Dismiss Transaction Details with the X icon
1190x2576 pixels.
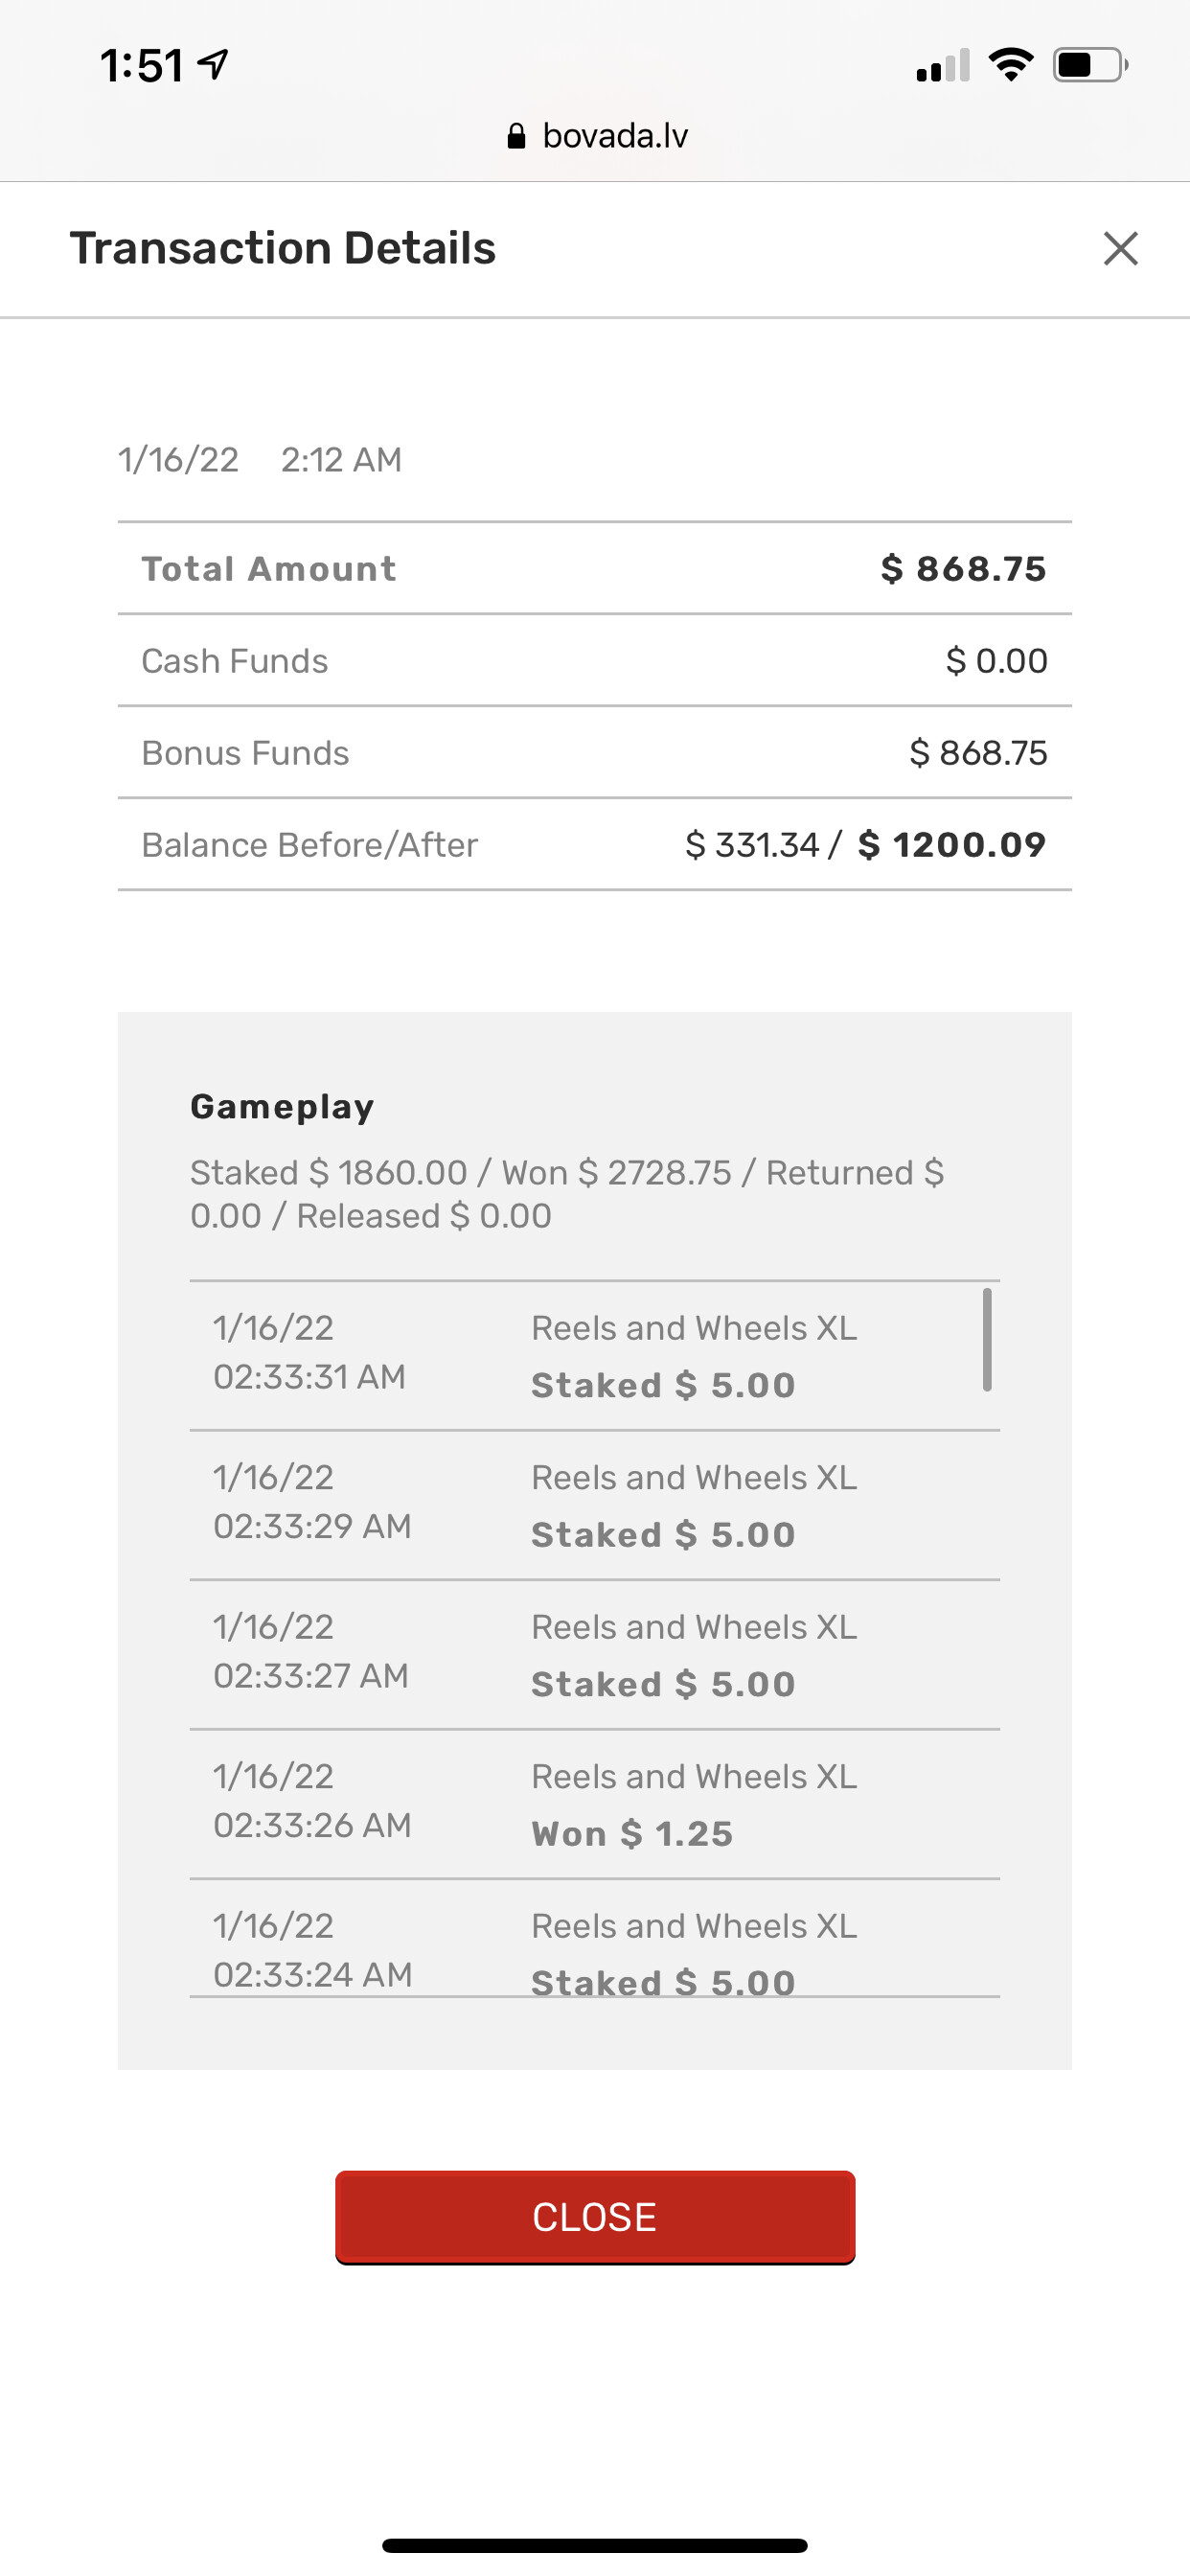[1120, 248]
